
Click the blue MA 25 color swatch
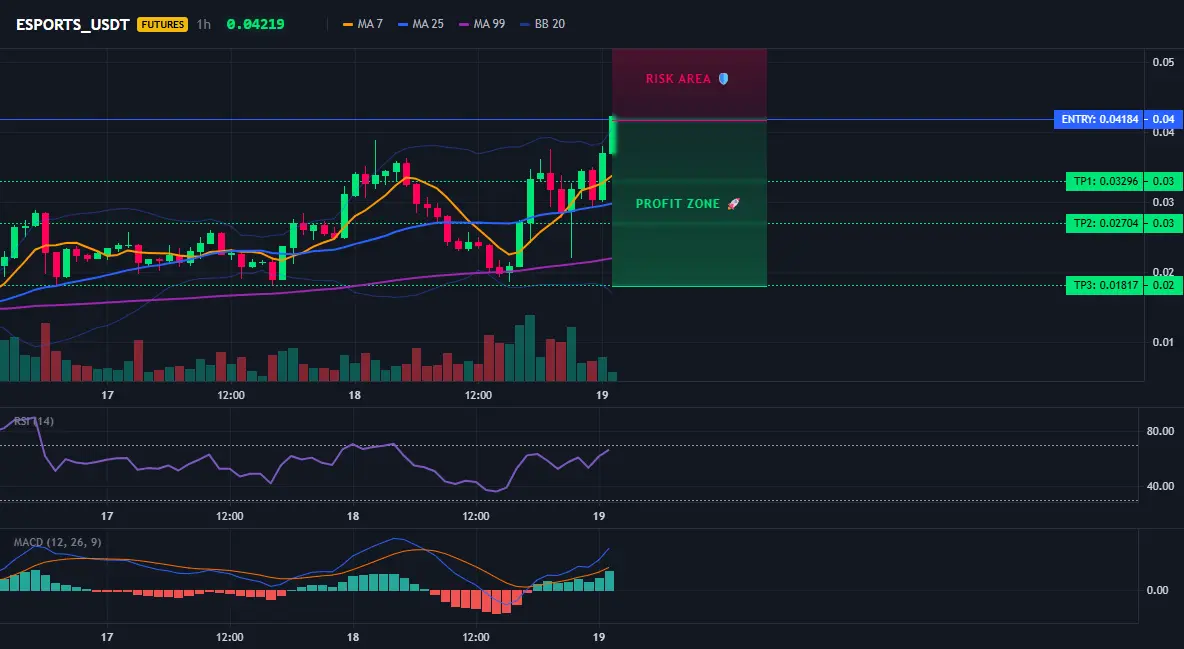coord(403,24)
